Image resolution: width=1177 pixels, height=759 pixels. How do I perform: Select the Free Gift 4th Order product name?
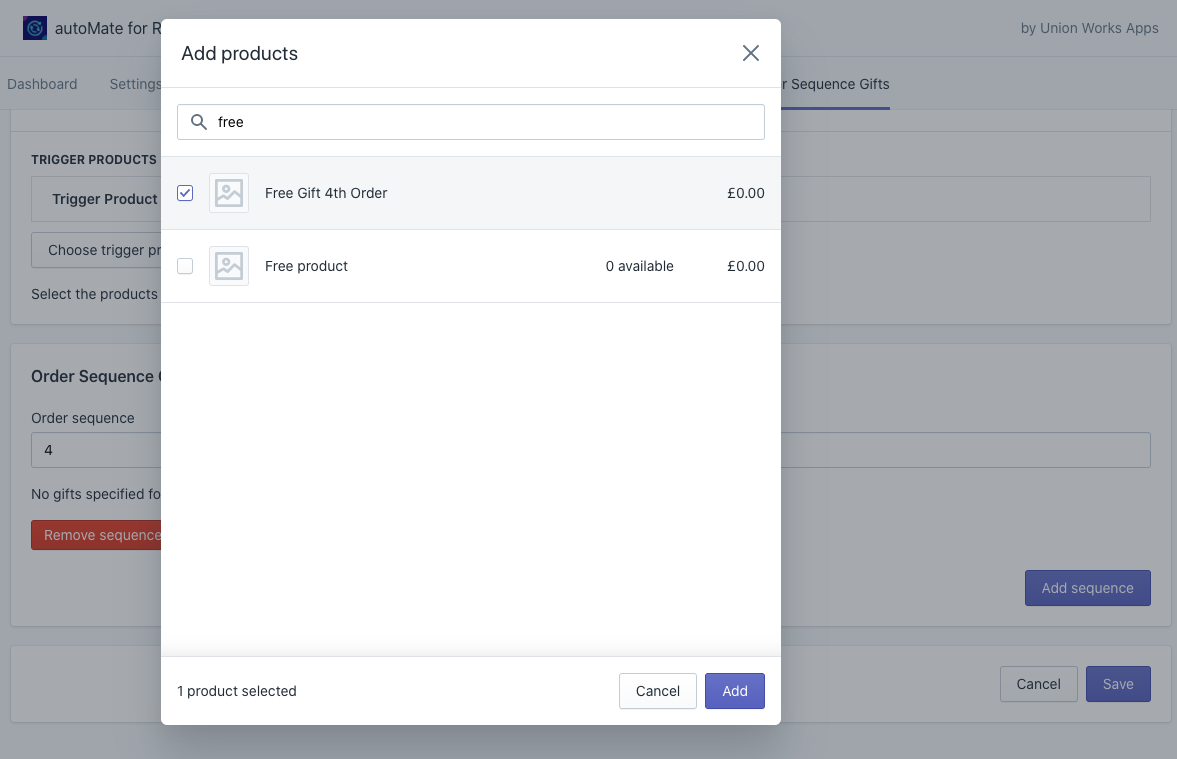(x=326, y=193)
